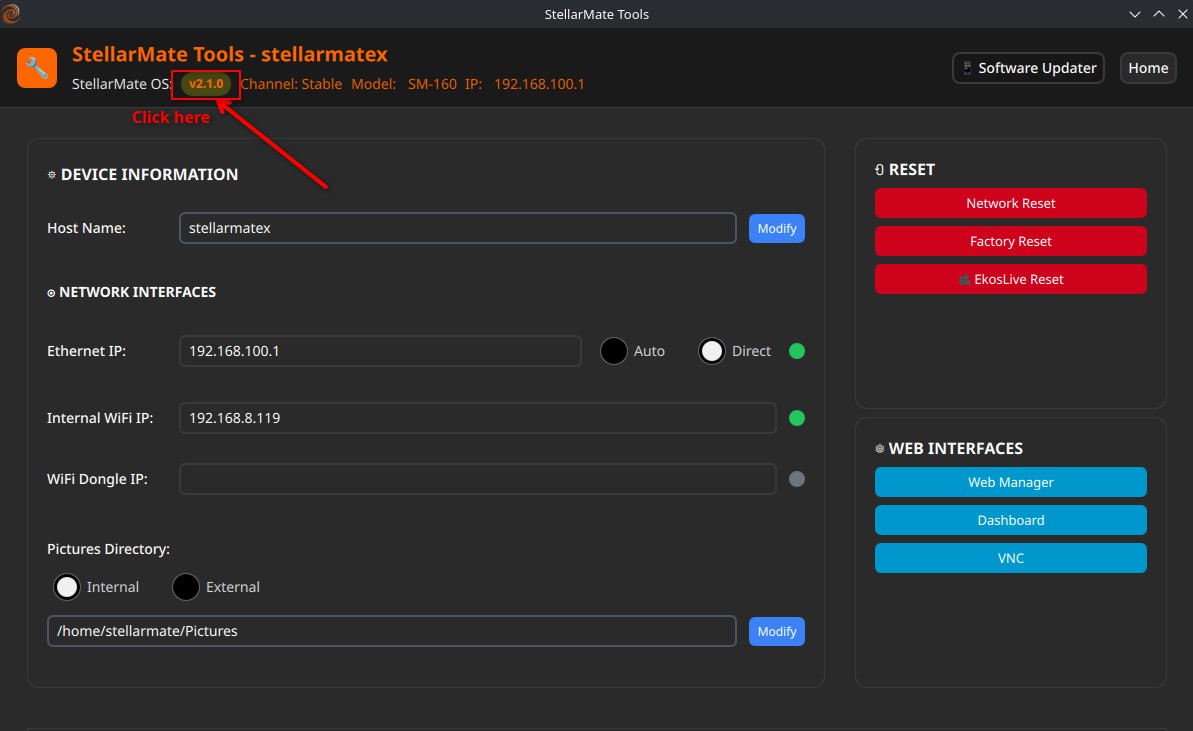This screenshot has height=731, width=1193.
Task: Click the 'SM-160' model value
Action: (432, 84)
